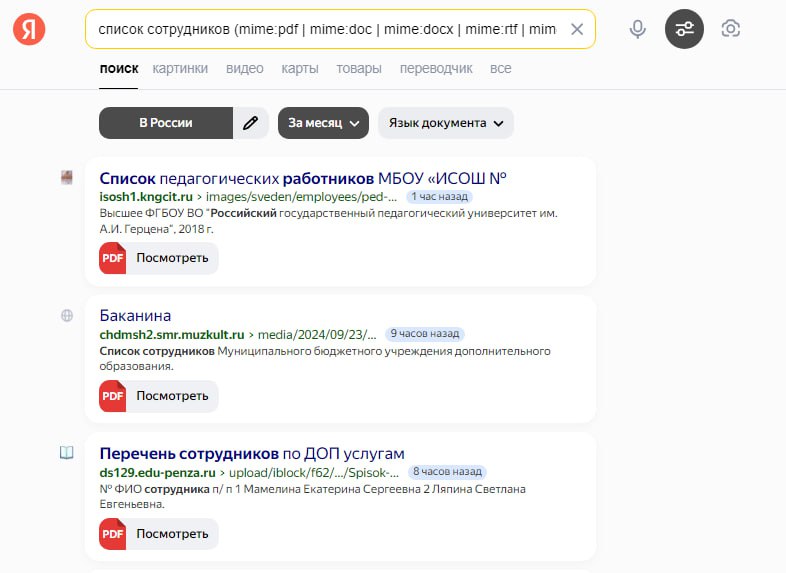Click the isosh1.kngcit.ru domain link
This screenshot has height=573, width=786.
click(146, 197)
